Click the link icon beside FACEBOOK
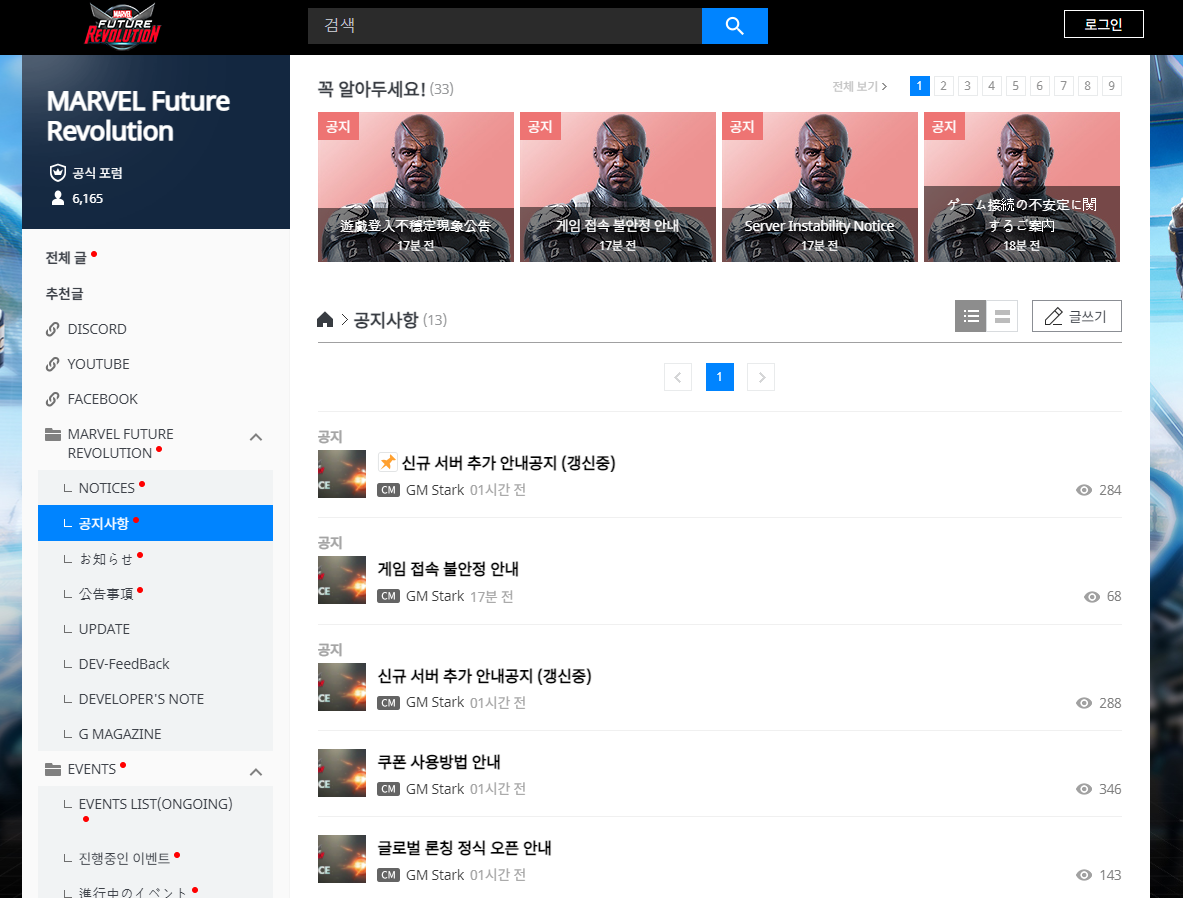 pos(52,399)
